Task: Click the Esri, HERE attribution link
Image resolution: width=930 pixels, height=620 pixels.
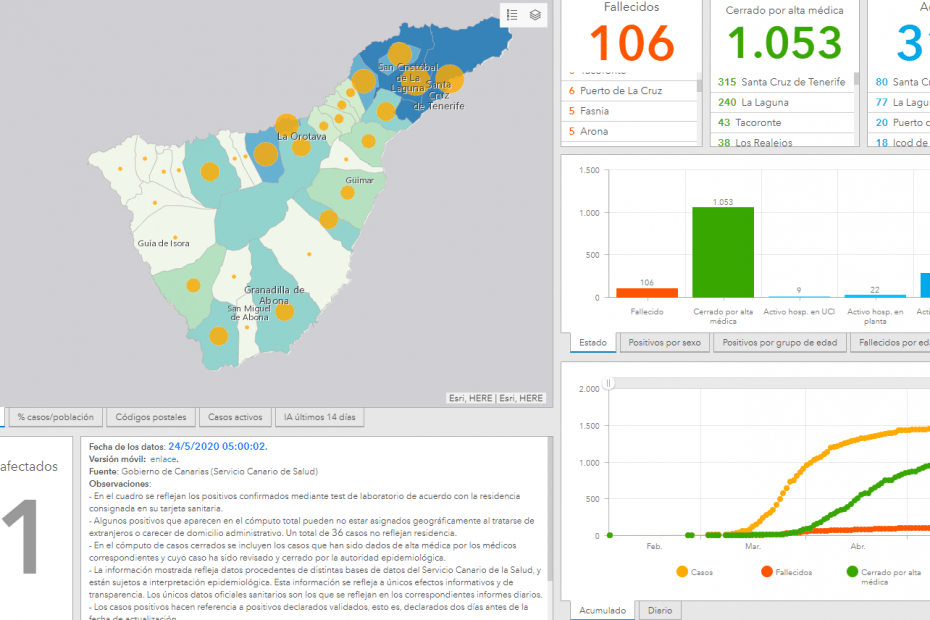Action: [x=496, y=398]
